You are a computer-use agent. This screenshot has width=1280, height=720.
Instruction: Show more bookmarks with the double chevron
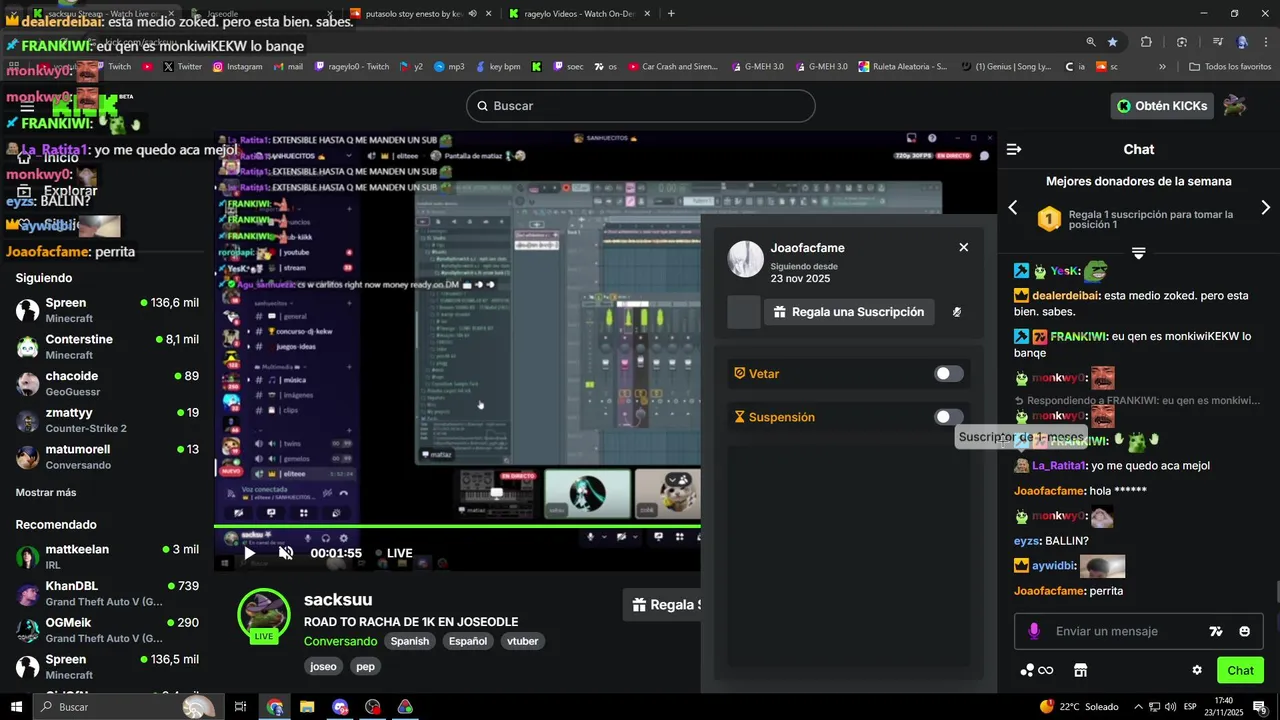point(1162,67)
